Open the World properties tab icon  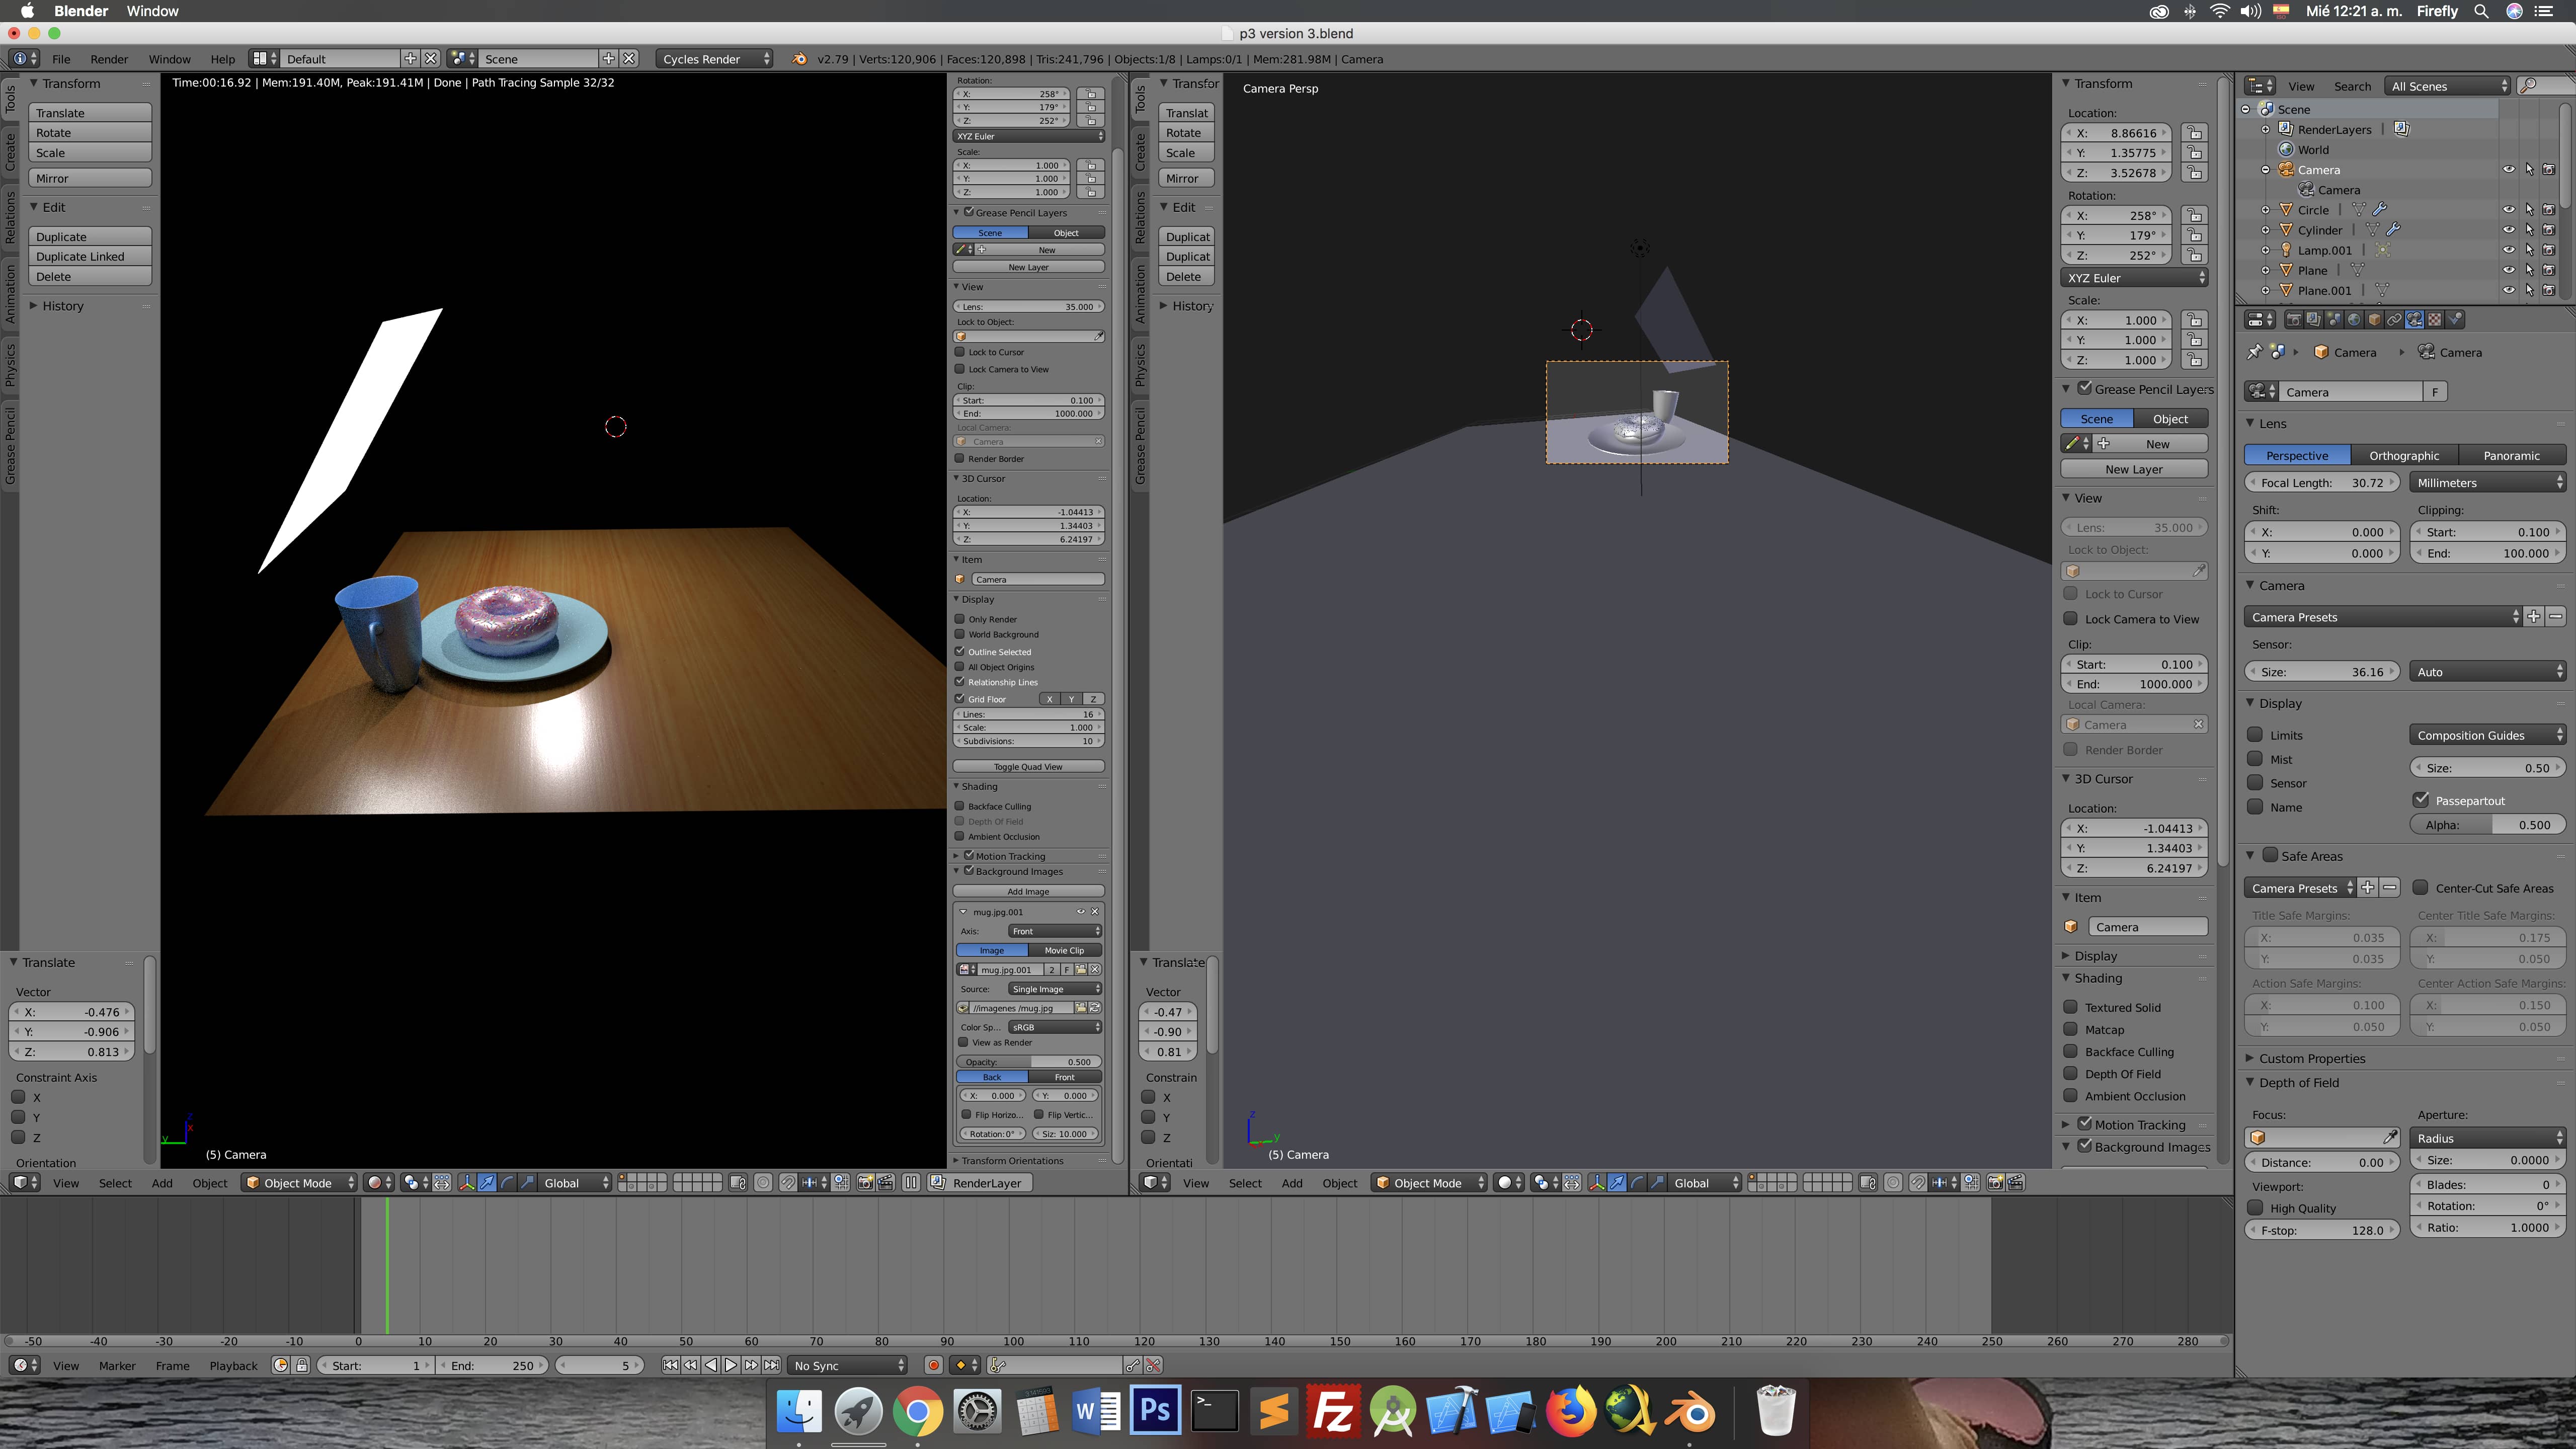pos(2354,320)
